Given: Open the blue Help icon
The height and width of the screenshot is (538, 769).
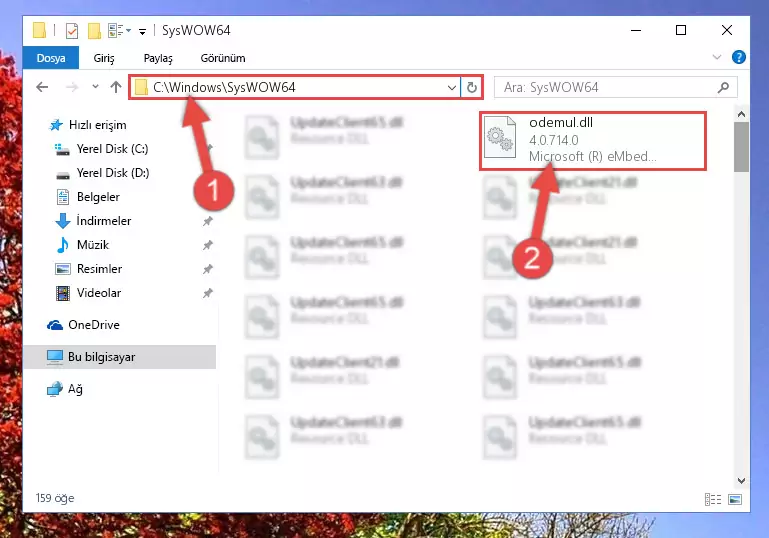Looking at the screenshot, I should tap(738, 57).
